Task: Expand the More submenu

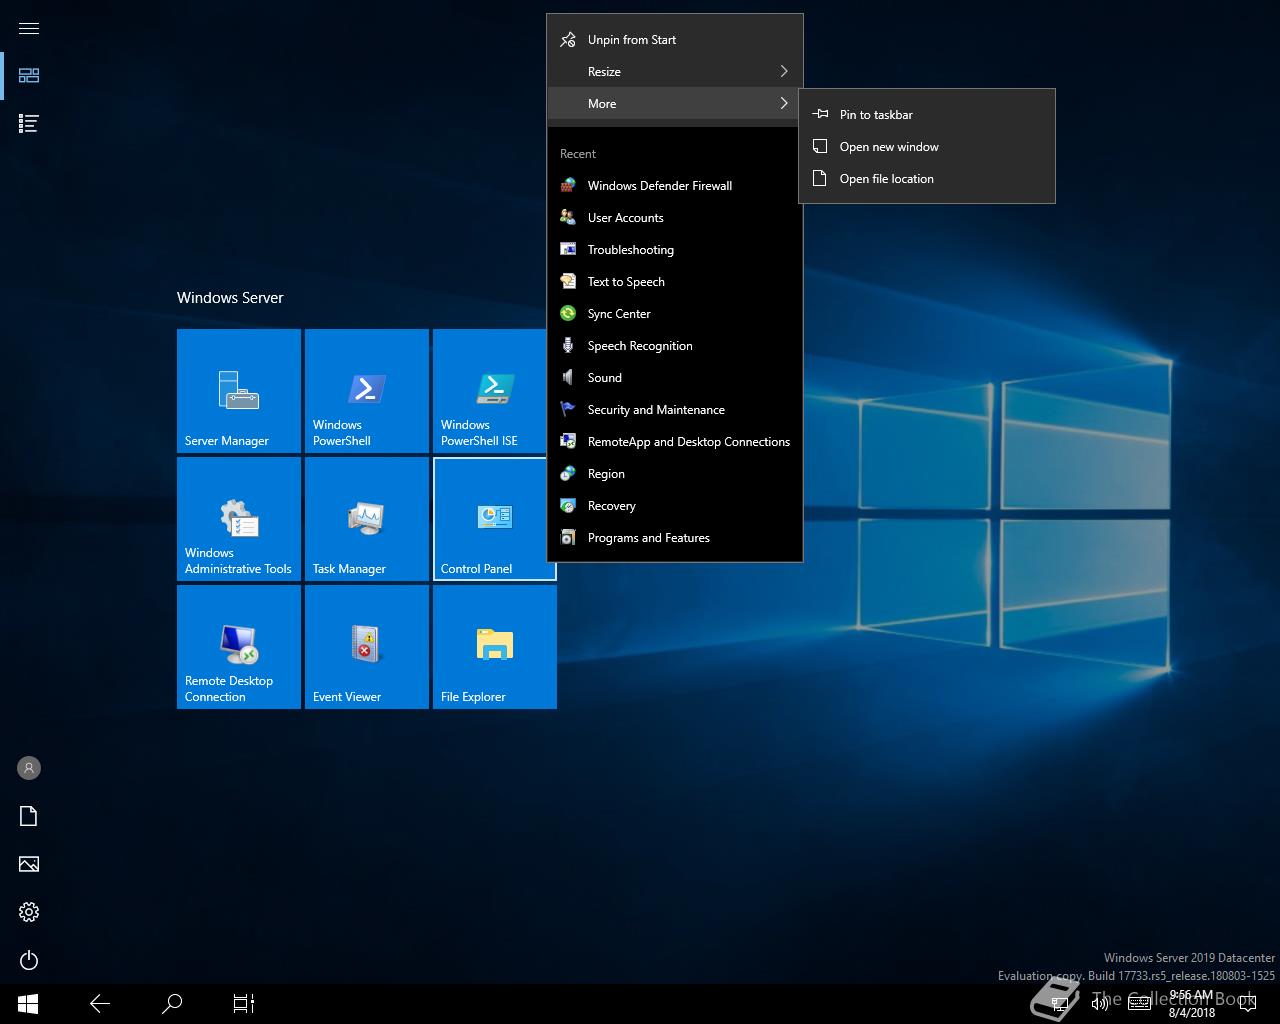Action: [x=675, y=104]
